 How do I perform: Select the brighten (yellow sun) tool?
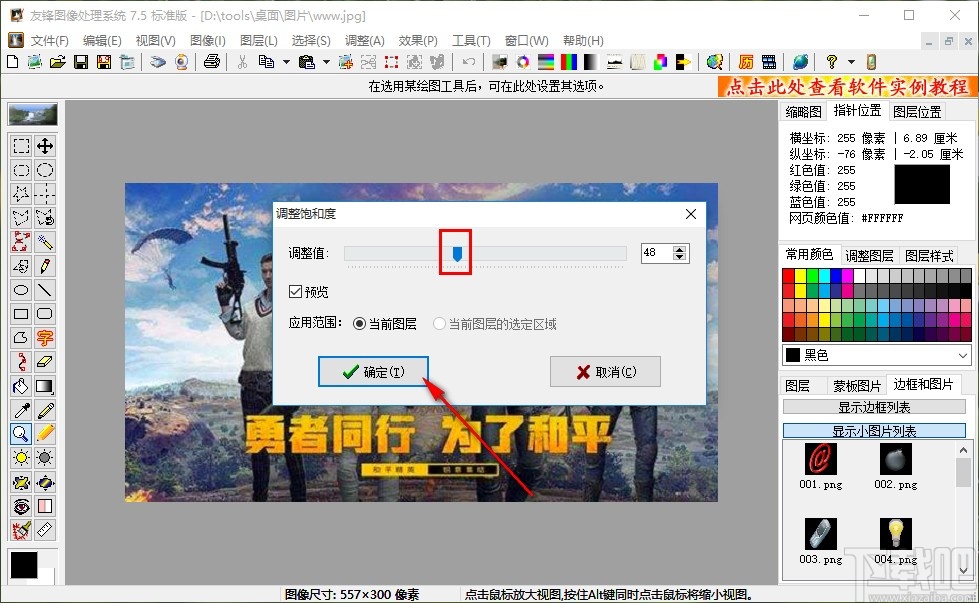point(21,458)
